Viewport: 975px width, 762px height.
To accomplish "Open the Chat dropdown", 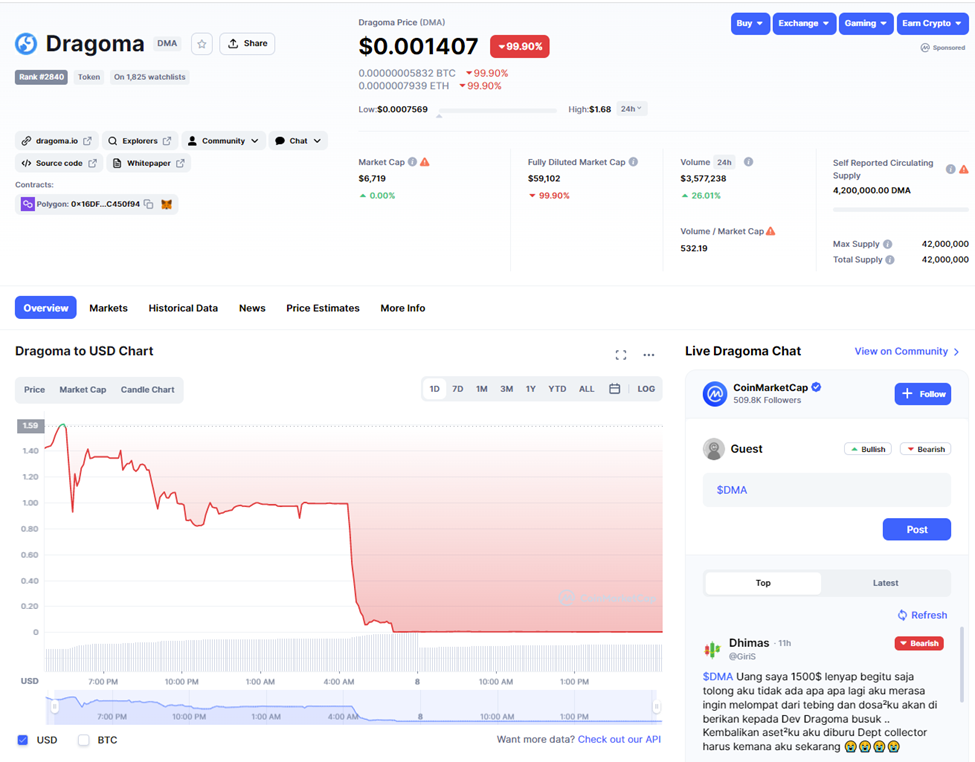I will (298, 141).
